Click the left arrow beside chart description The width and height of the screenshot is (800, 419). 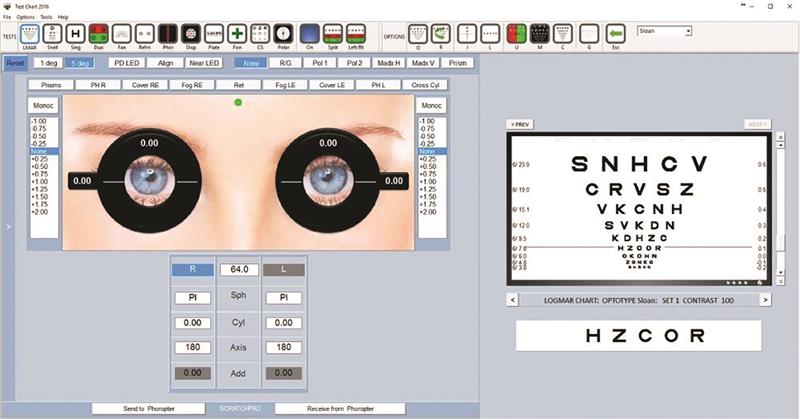pyautogui.click(x=513, y=300)
